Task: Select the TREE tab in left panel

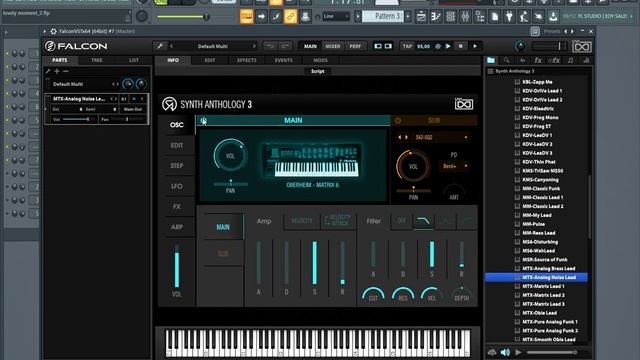Action: [97, 60]
